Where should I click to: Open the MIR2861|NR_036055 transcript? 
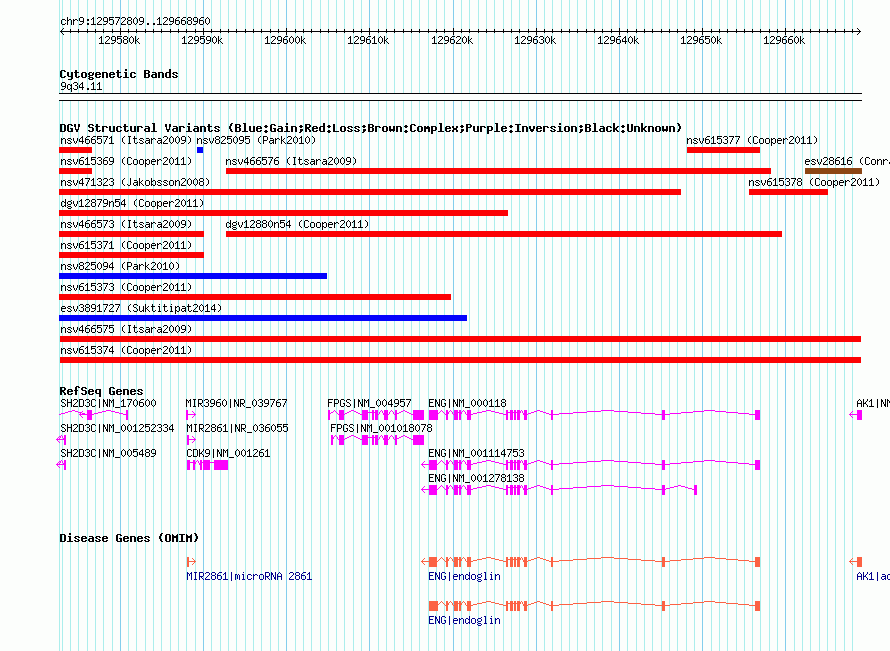237,428
